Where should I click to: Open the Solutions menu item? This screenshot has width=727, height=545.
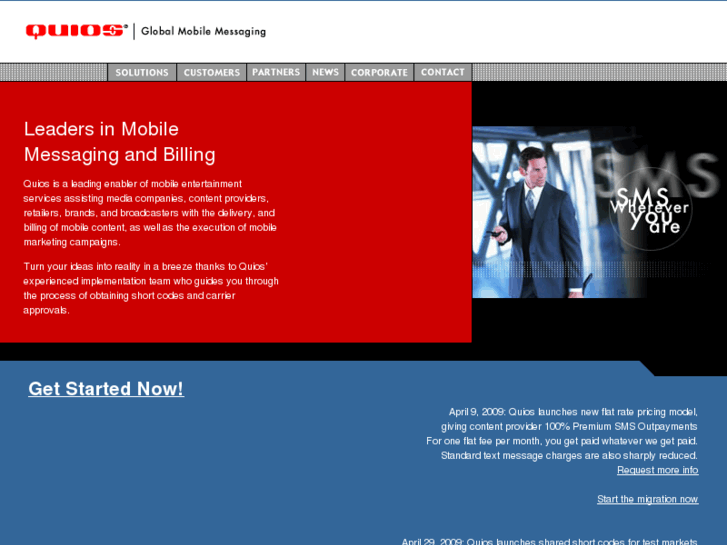(x=142, y=72)
